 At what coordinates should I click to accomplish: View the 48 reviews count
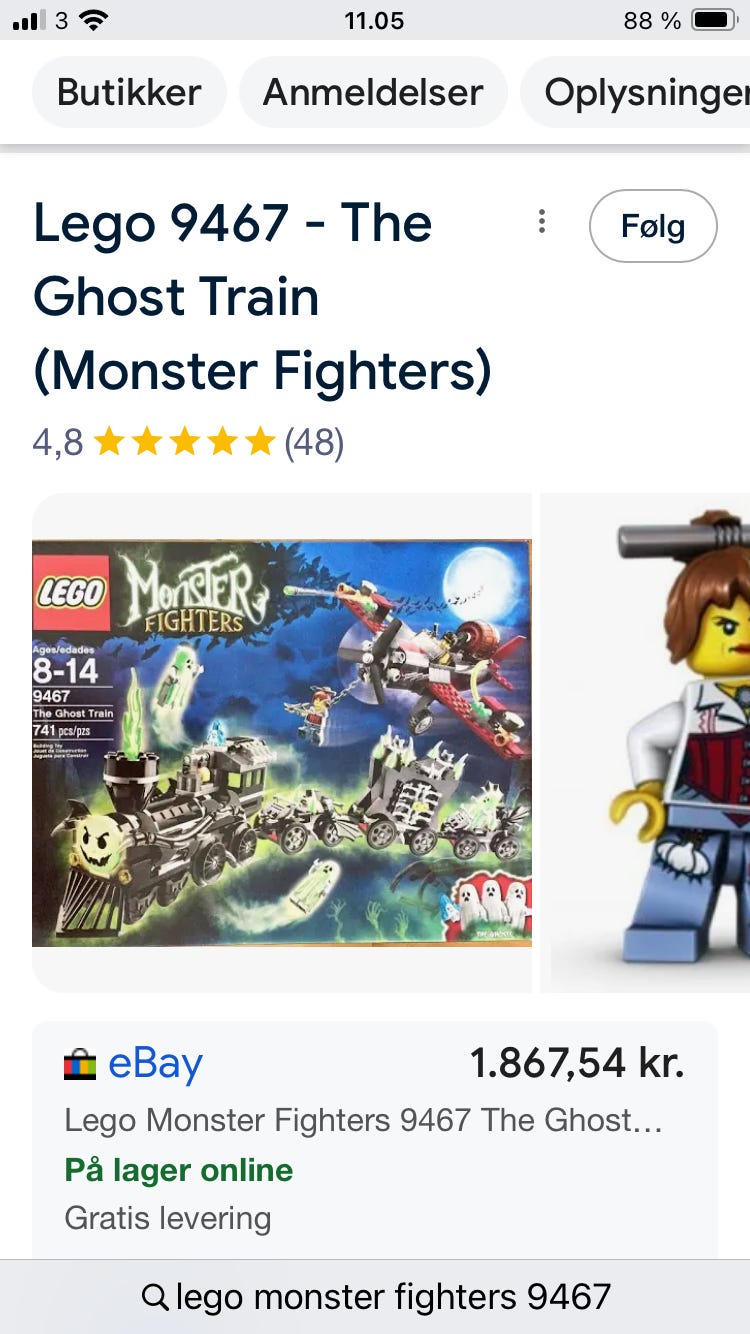pyautogui.click(x=314, y=442)
